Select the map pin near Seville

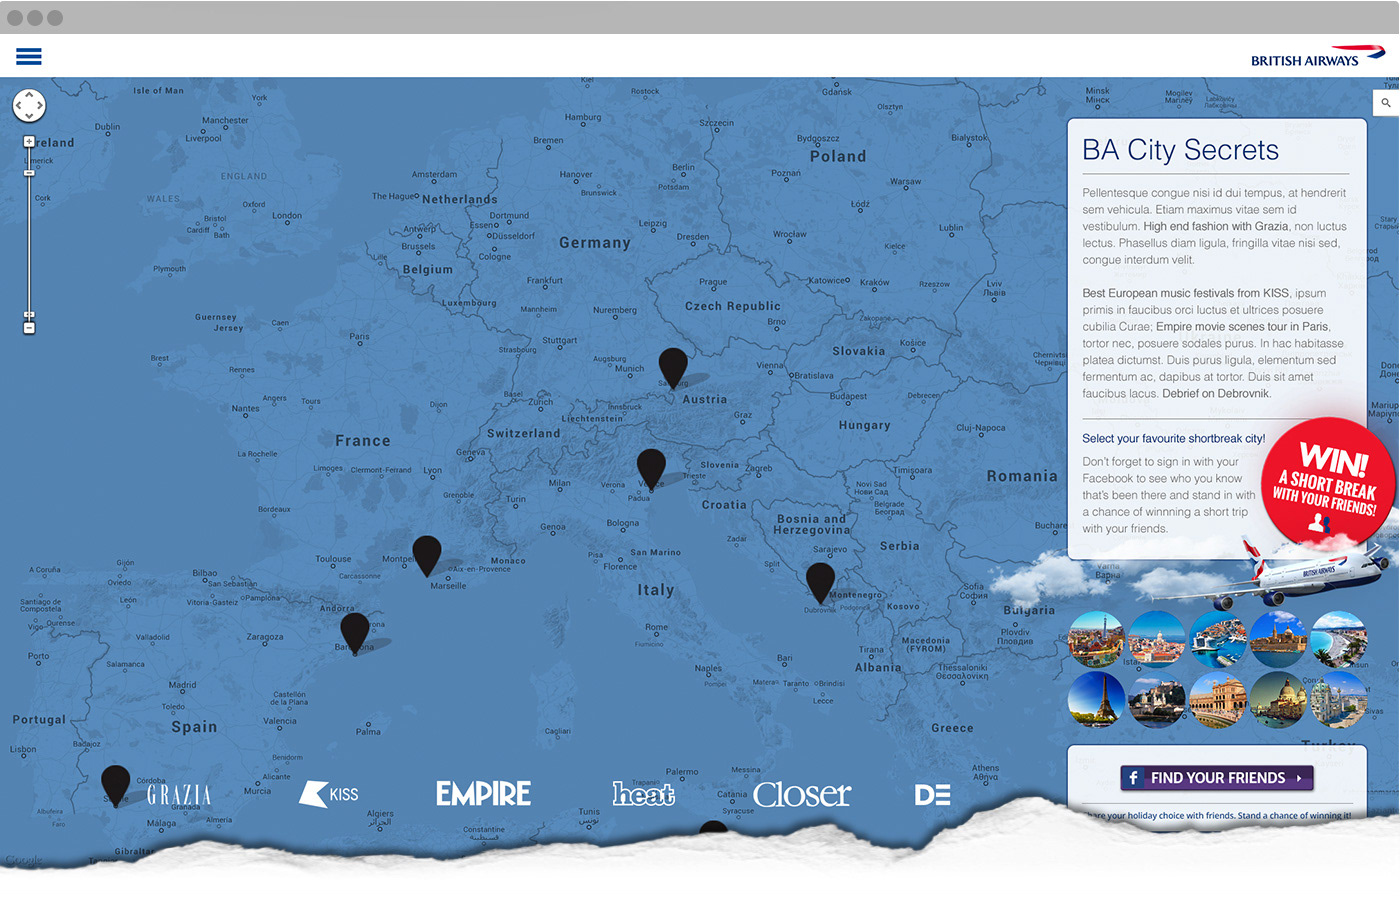click(x=116, y=786)
